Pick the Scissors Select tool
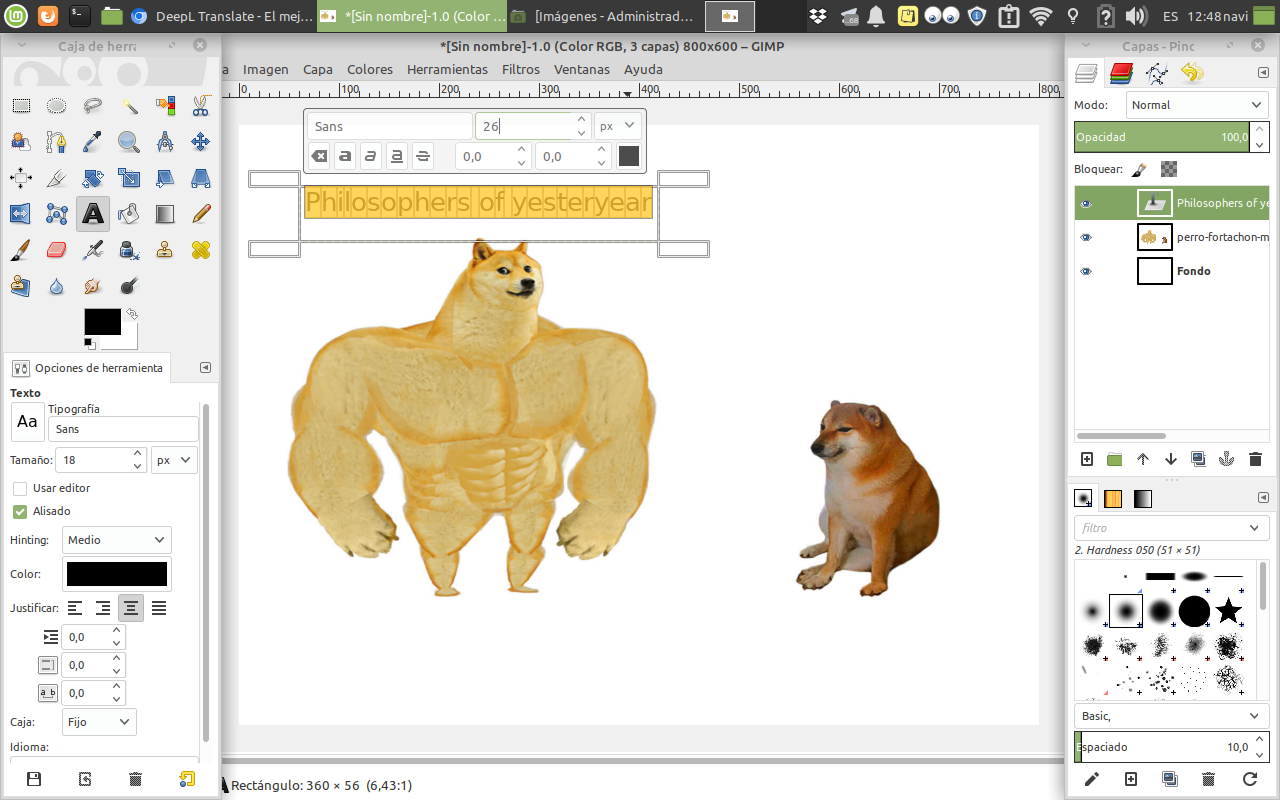 [x=201, y=106]
